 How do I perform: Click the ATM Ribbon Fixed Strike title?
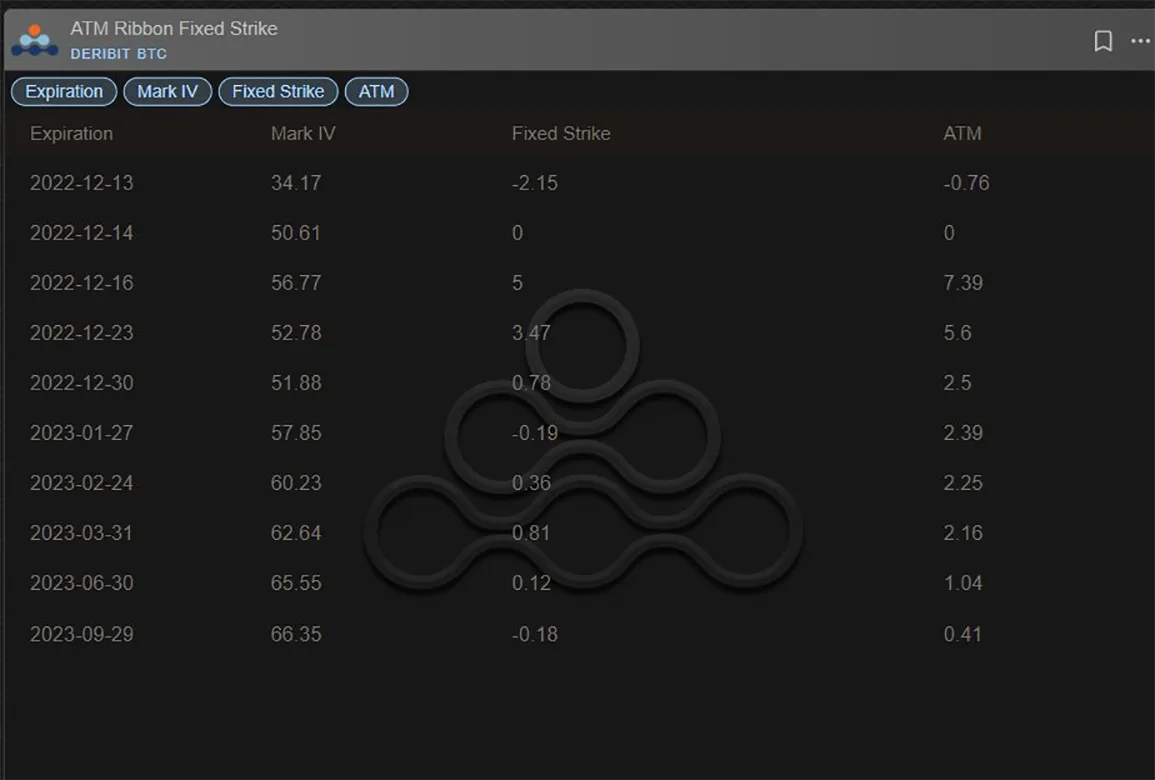coord(174,28)
